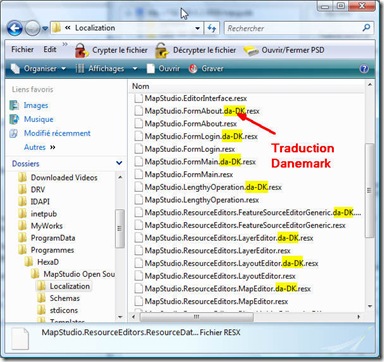Select ResourceEditors.MapEditor.resx file

[x=211, y=301]
